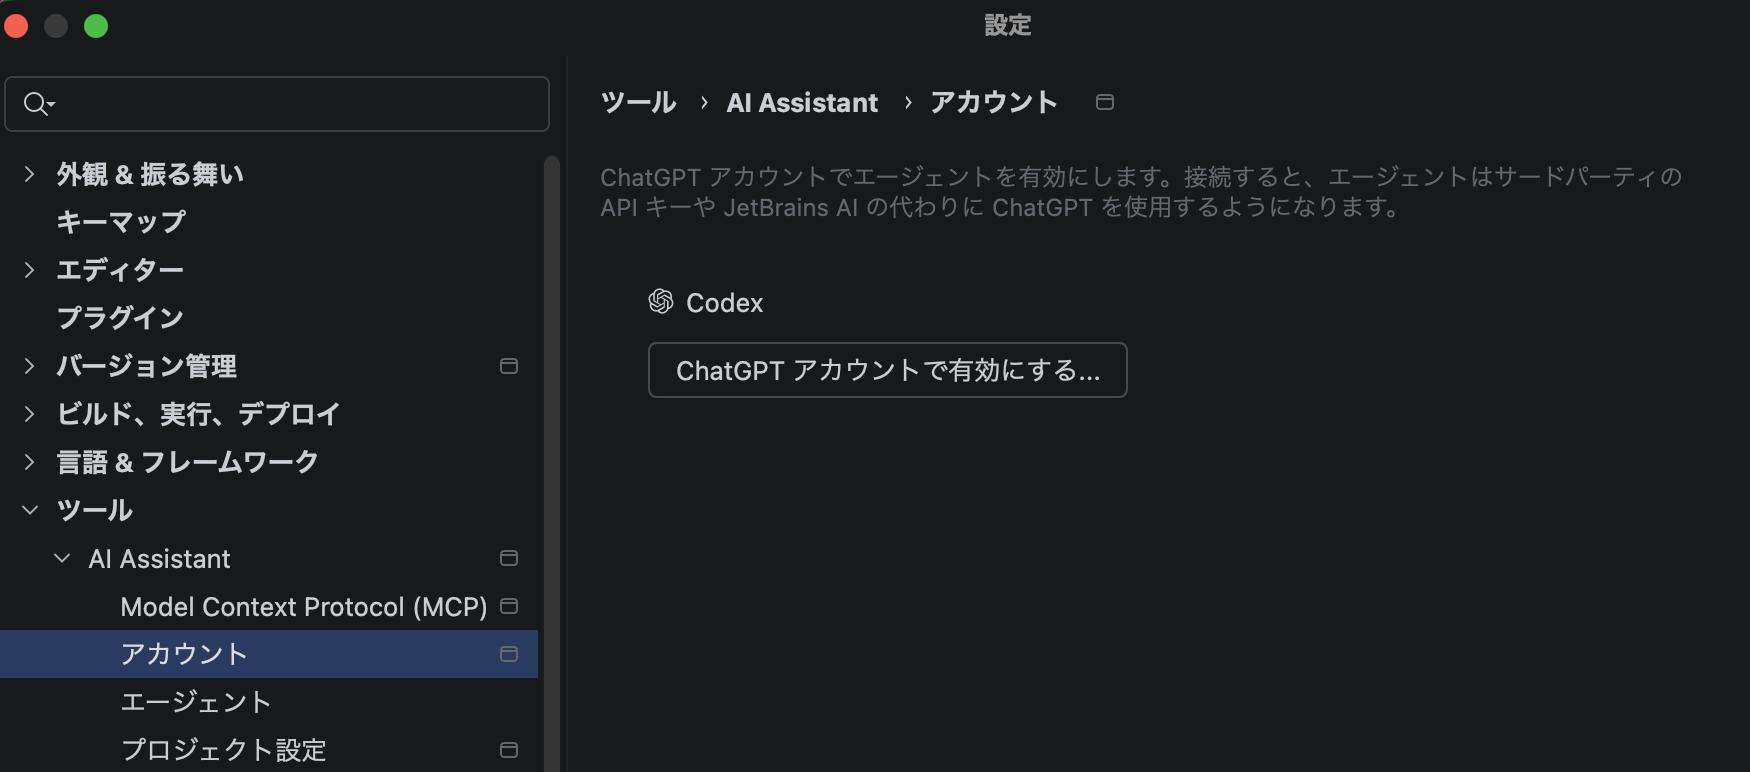Click AI Assistant in the breadcrumb
Image resolution: width=1750 pixels, height=772 pixels.
(x=802, y=103)
